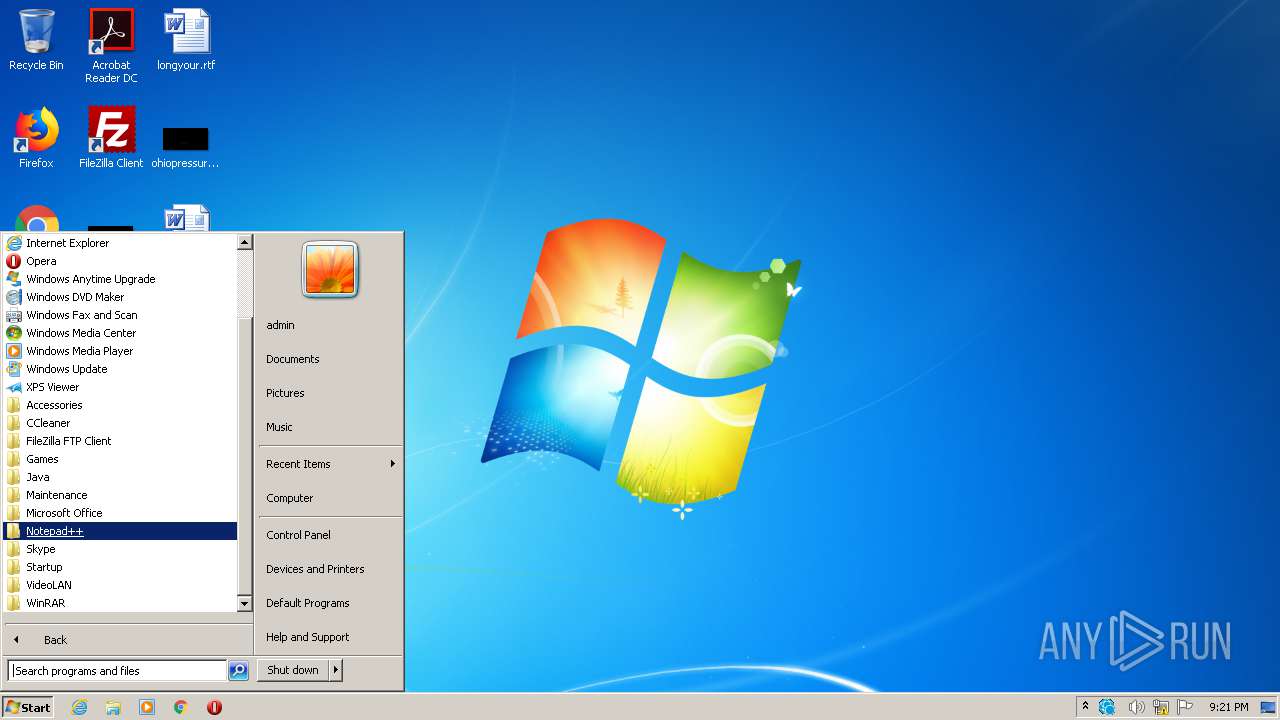Open Internet Explorer from the Start menu list
The image size is (1280, 720).
[120, 243]
